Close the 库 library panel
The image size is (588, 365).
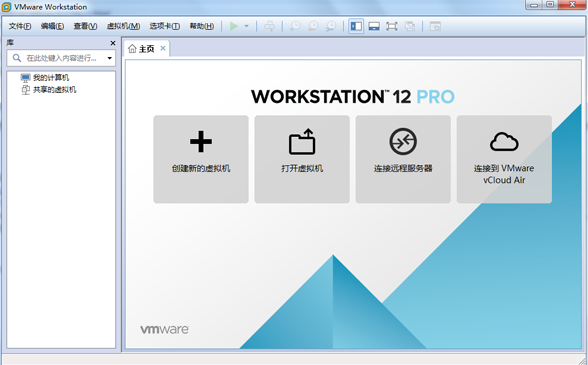pos(112,43)
